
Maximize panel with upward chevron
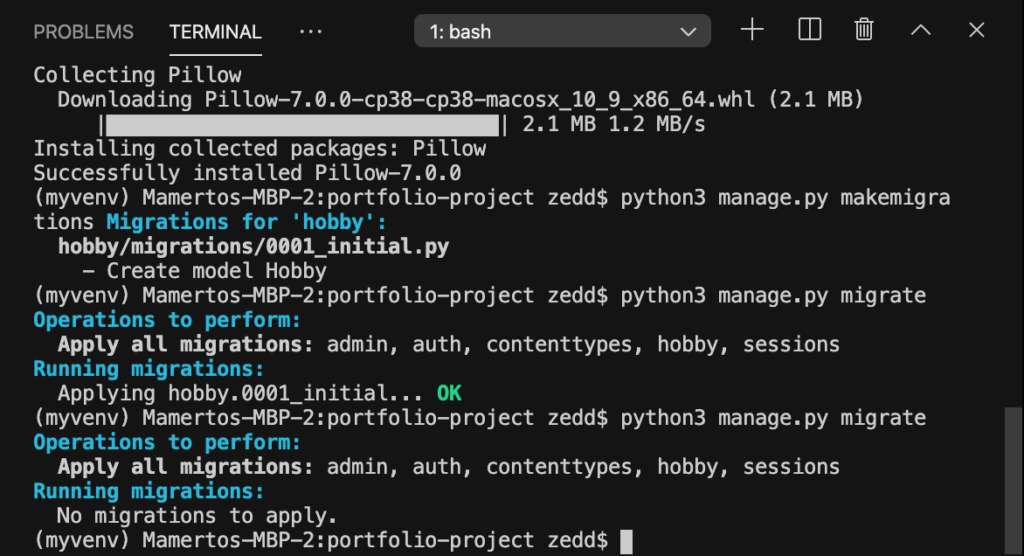[x=921, y=30]
